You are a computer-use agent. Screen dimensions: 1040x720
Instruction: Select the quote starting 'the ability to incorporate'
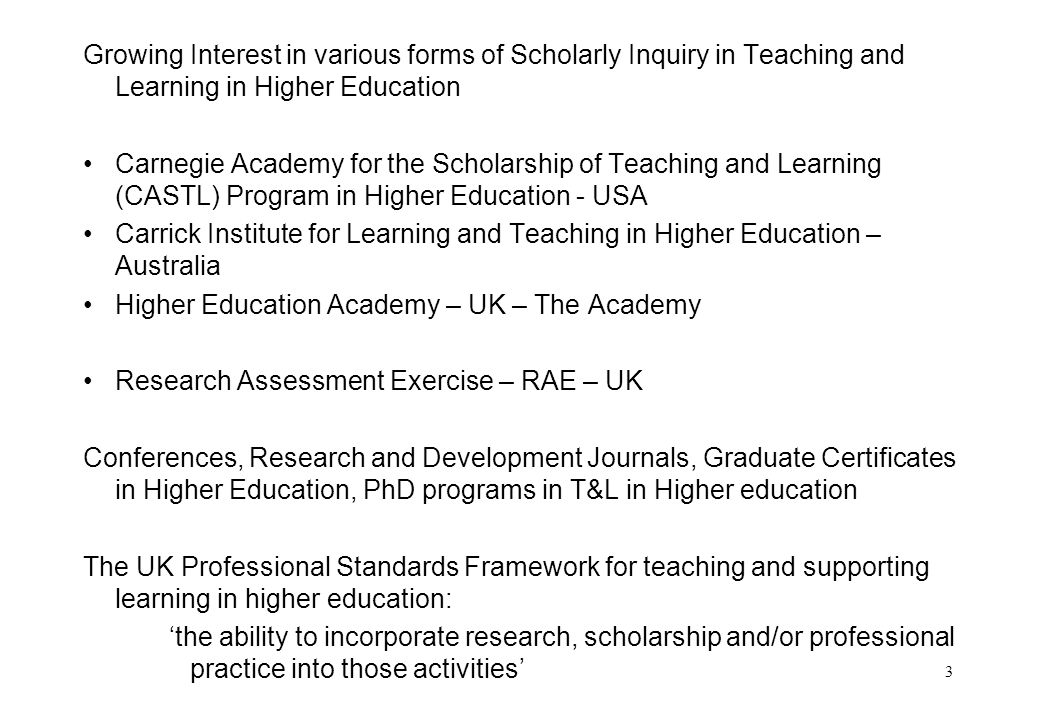coord(562,637)
